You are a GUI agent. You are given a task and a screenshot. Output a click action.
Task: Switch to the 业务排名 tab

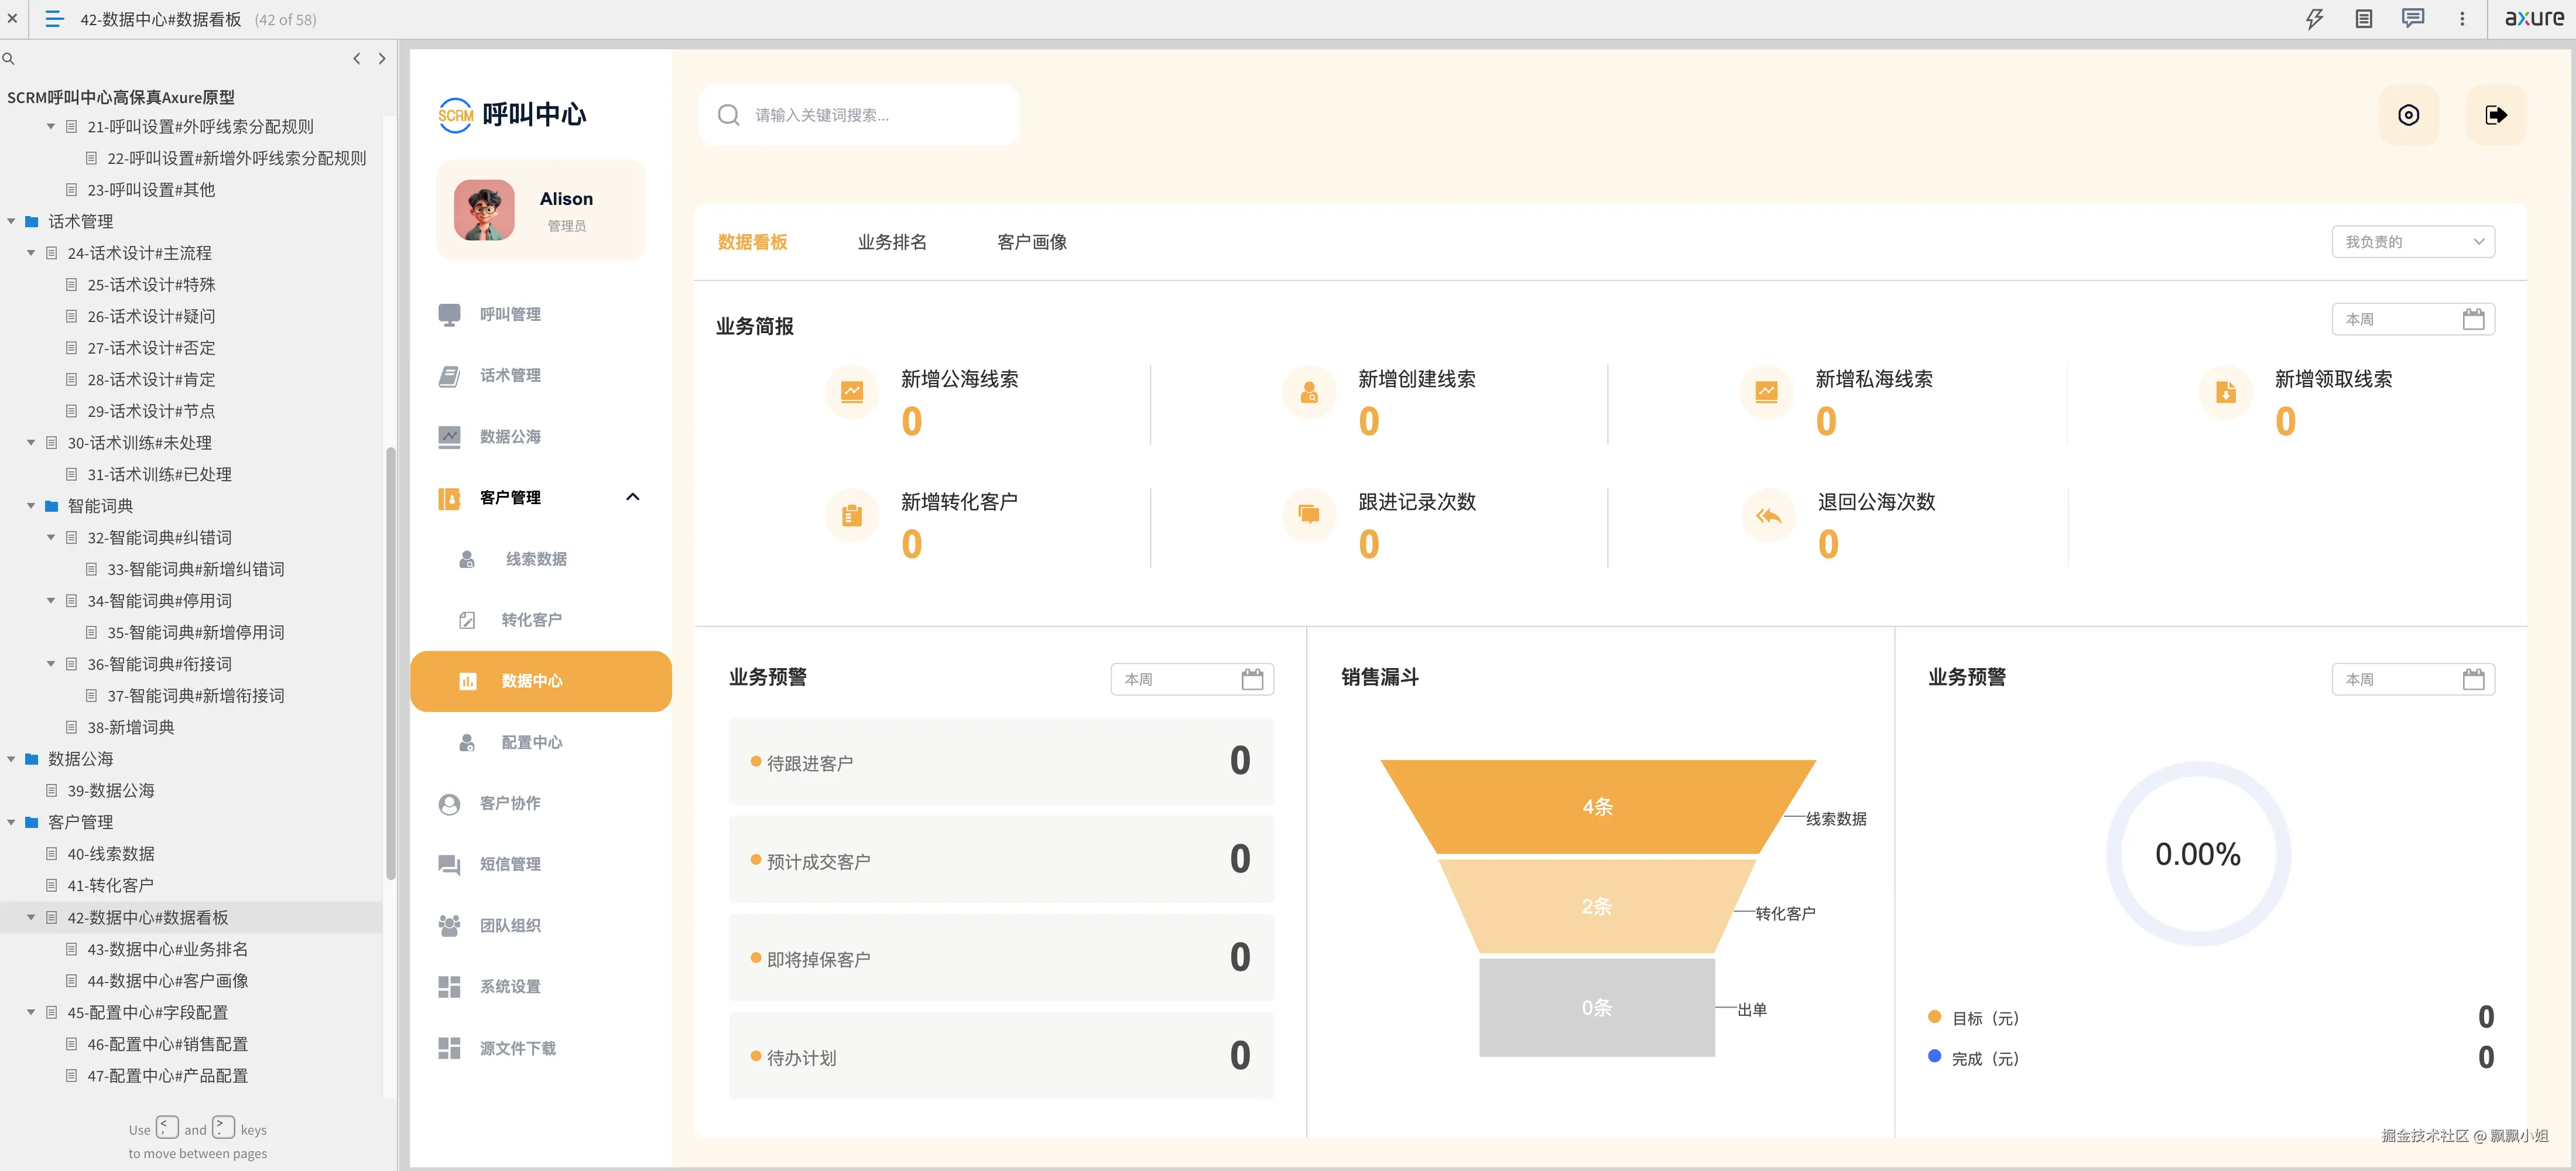[x=891, y=242]
